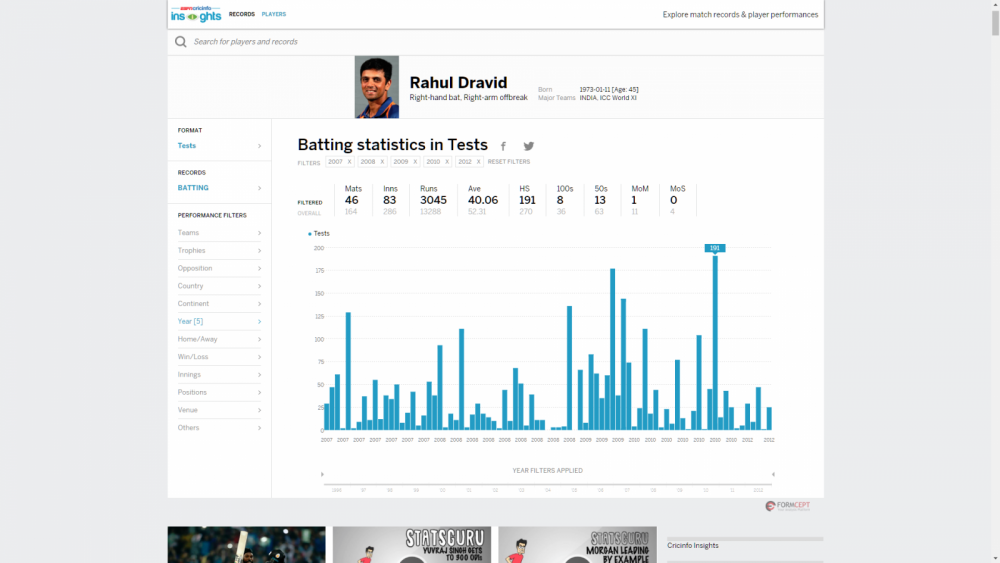The height and width of the screenshot is (563, 1000).
Task: Click the filtered Ave value 40.06
Action: pos(483,200)
